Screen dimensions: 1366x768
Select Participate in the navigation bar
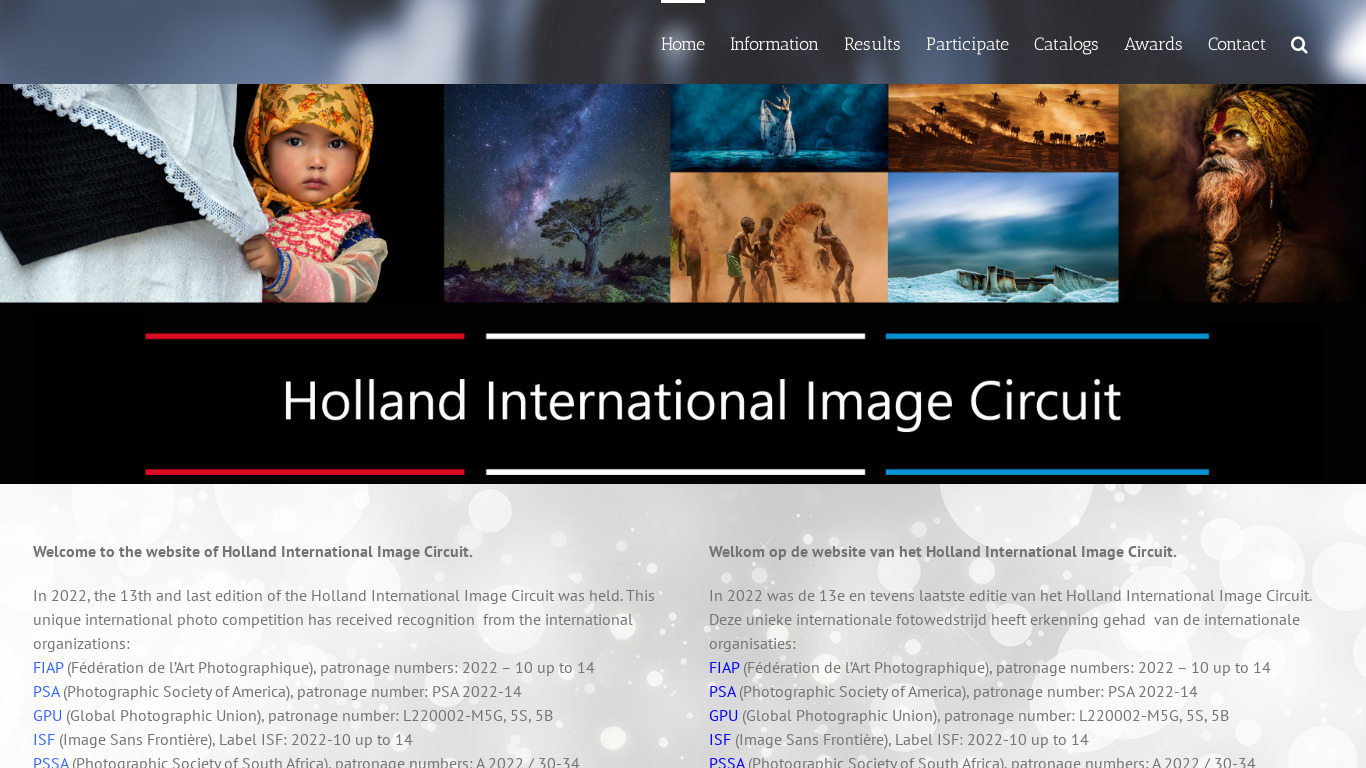pos(967,44)
